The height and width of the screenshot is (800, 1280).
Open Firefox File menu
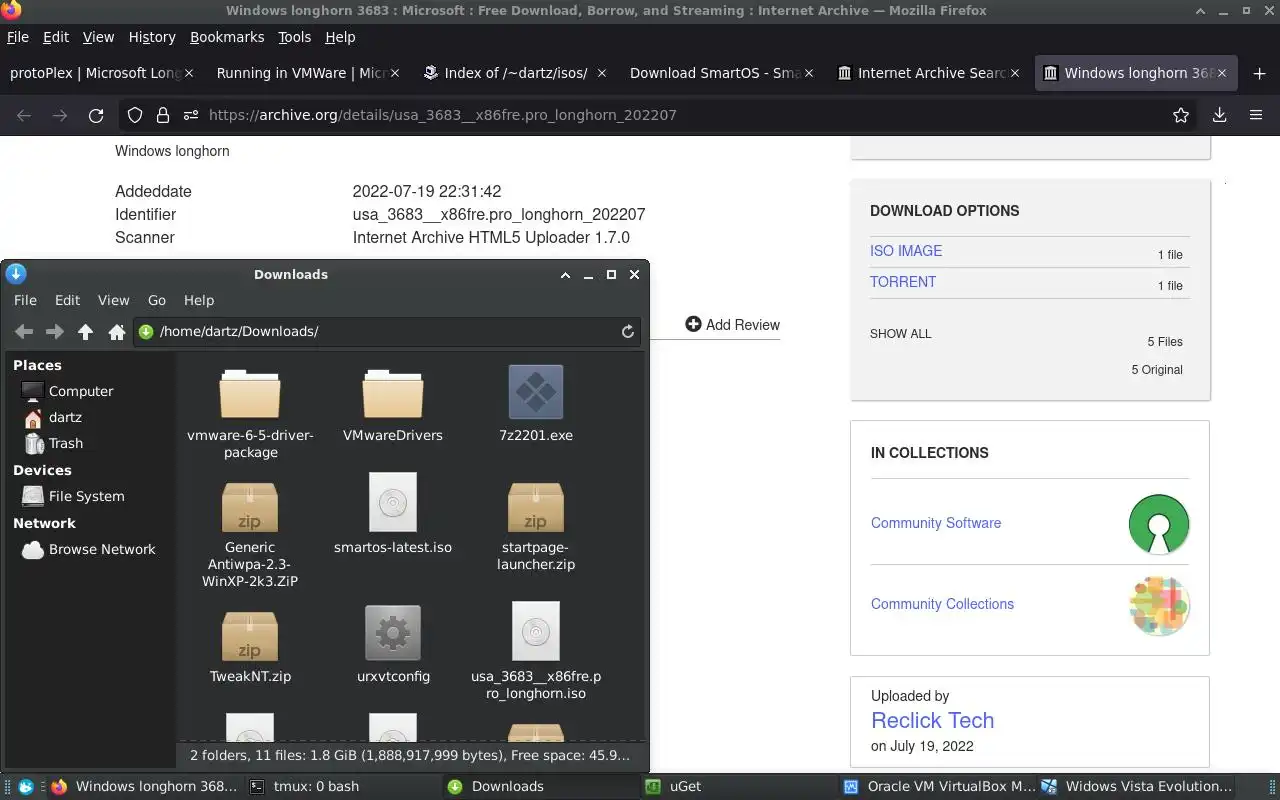[18, 37]
